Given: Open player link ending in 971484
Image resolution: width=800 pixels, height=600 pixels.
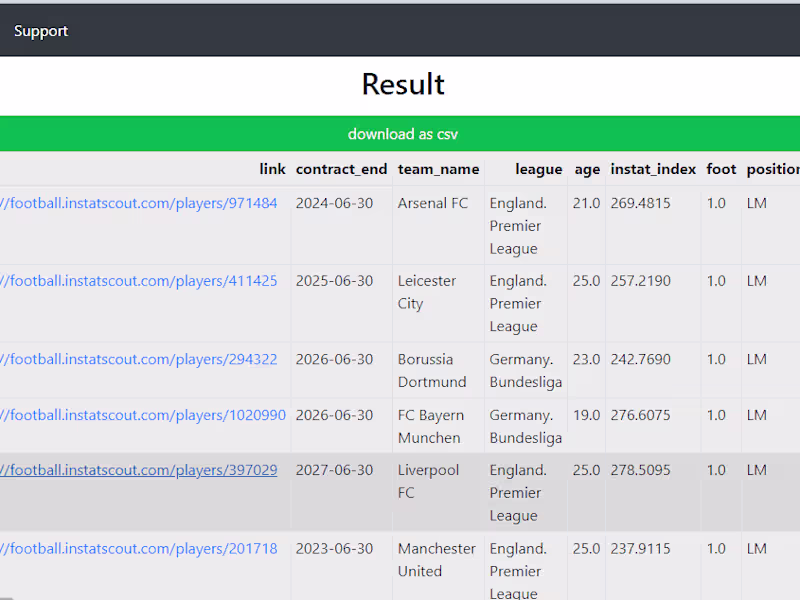Looking at the screenshot, I should coord(138,203).
